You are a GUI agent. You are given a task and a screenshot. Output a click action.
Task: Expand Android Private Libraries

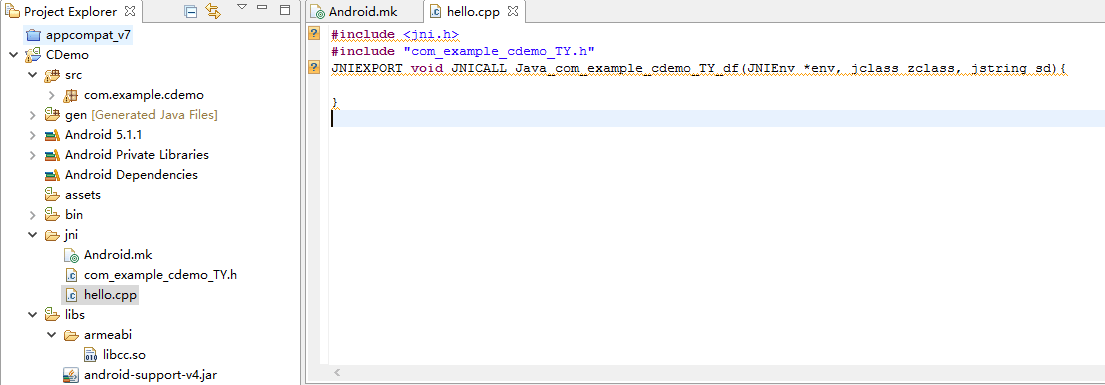(32, 154)
